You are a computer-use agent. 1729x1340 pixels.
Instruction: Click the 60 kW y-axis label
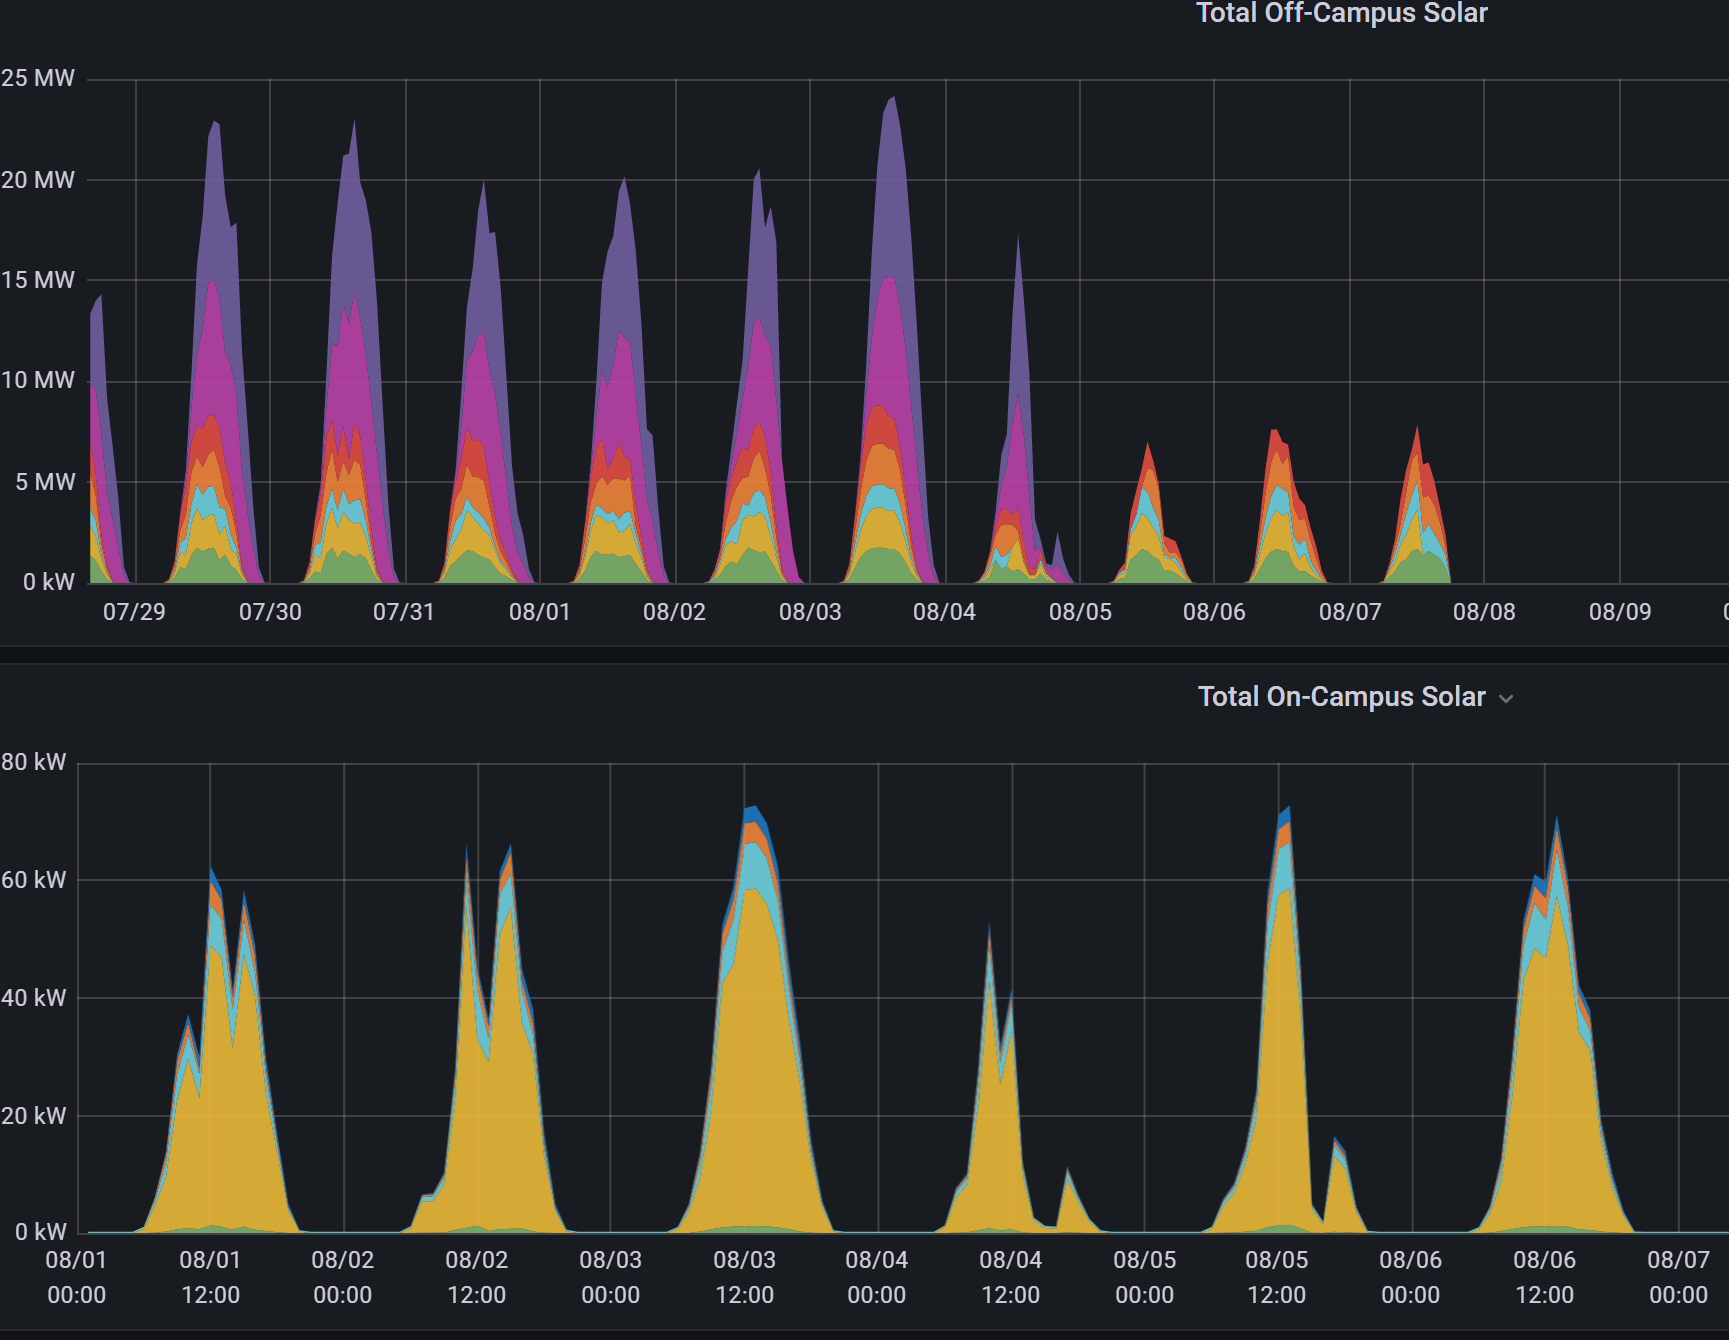(x=33, y=880)
